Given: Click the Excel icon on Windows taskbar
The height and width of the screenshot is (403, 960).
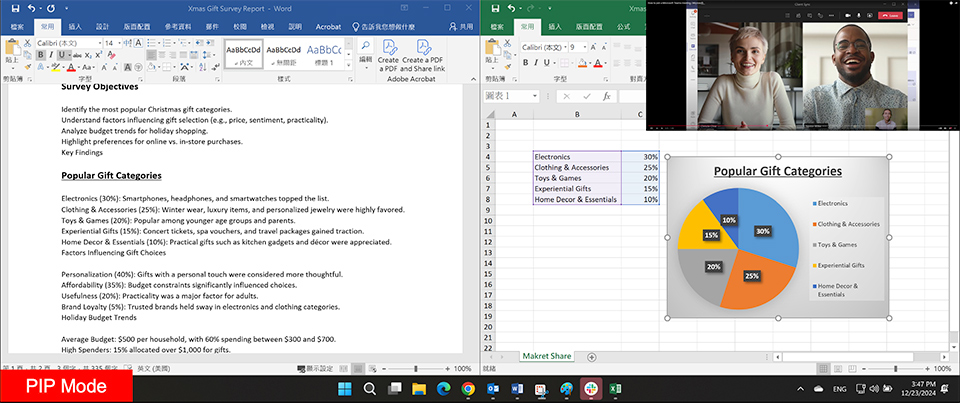Looking at the screenshot, I should click(x=617, y=388).
